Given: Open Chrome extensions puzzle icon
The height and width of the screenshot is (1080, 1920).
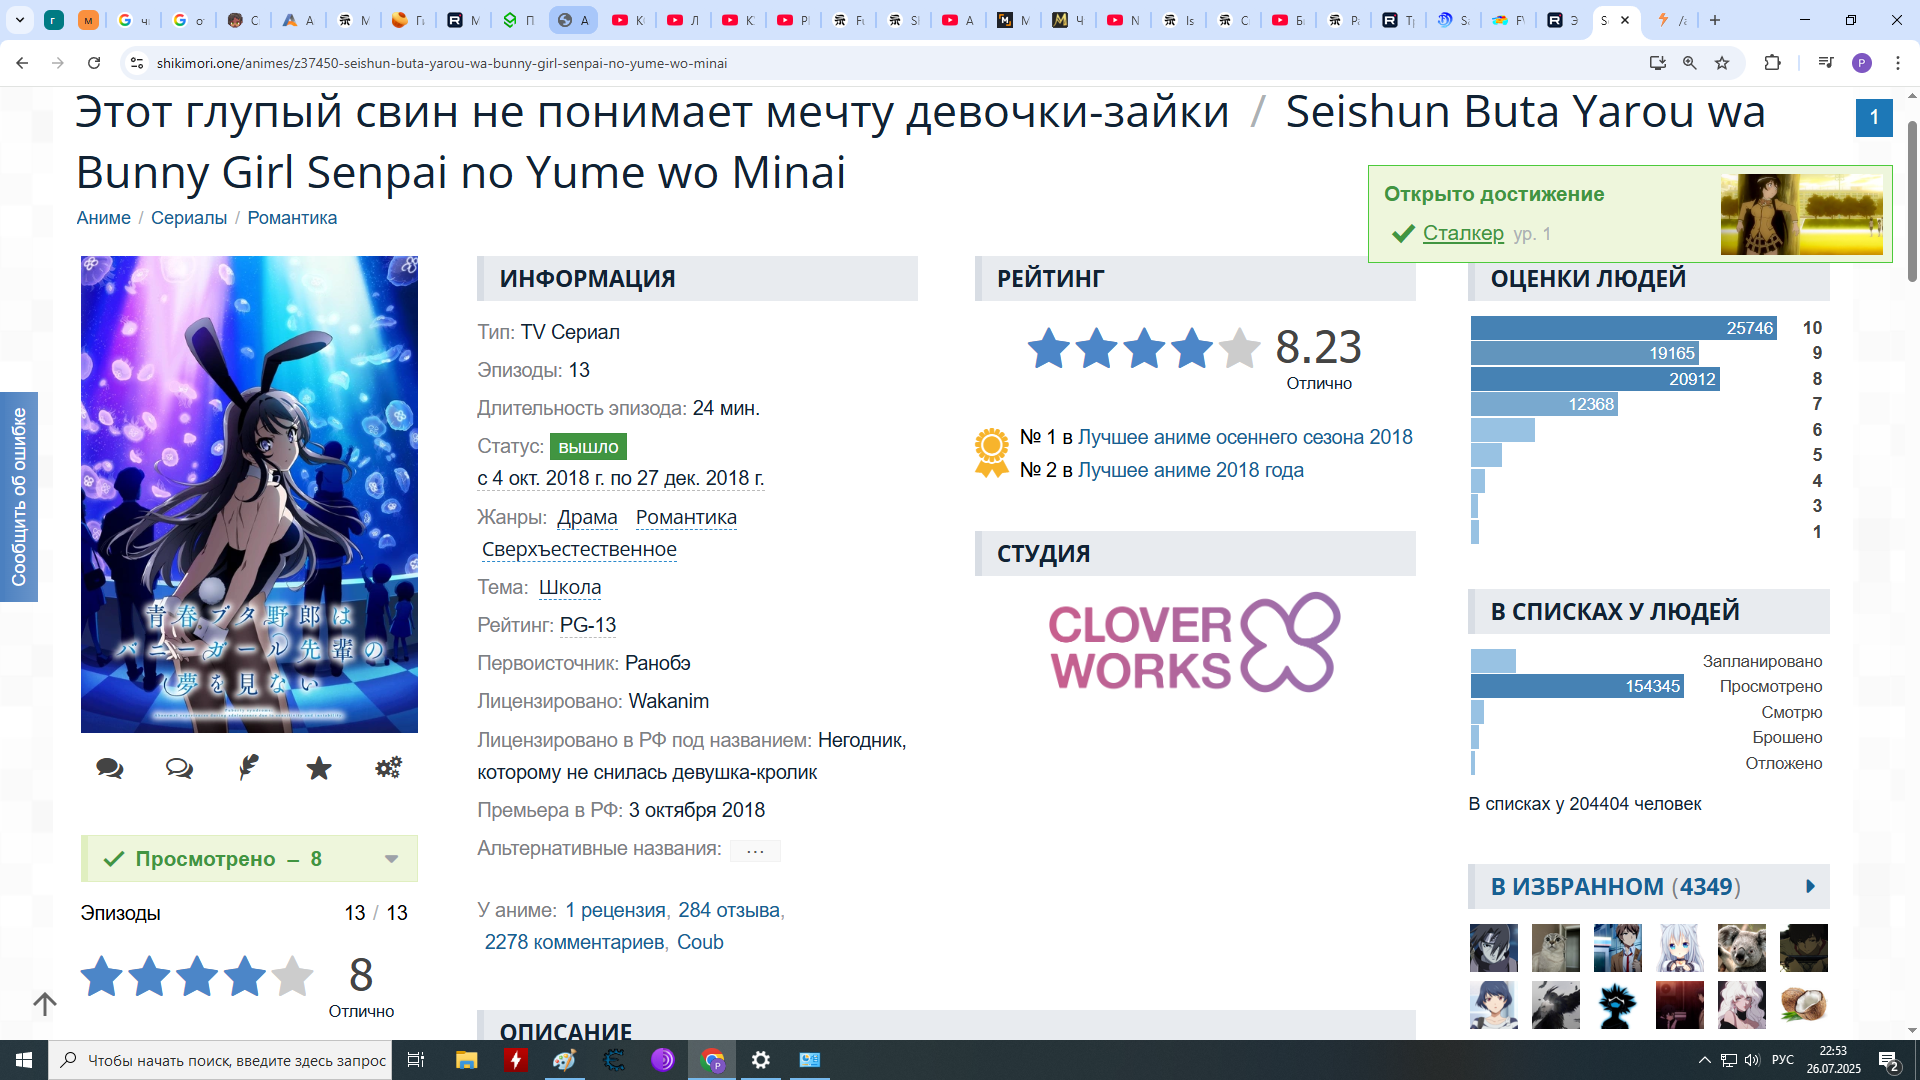Looking at the screenshot, I should pyautogui.click(x=1772, y=63).
